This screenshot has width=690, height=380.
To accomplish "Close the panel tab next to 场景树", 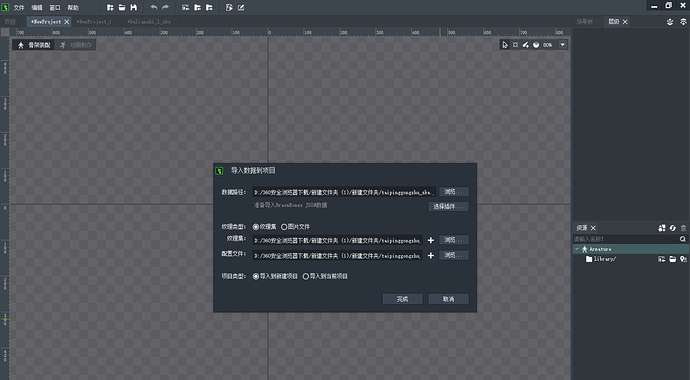I will click(x=625, y=22).
